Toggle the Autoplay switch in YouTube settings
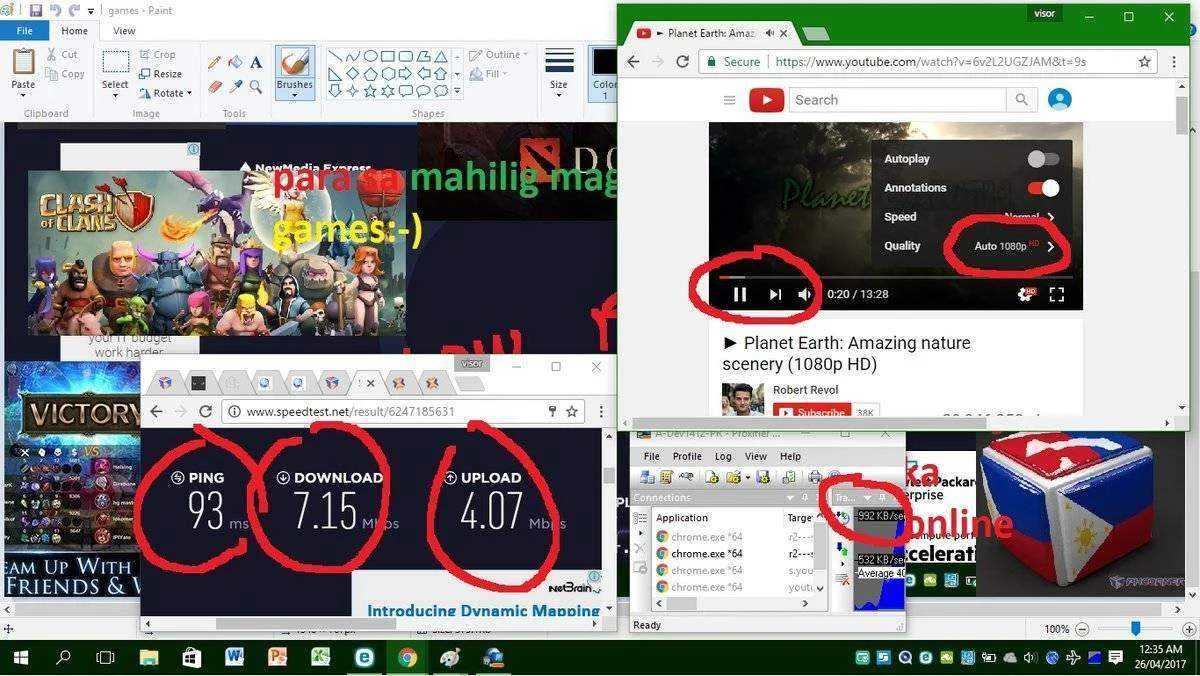Screen dimensions: 1200x676 click(x=1043, y=159)
